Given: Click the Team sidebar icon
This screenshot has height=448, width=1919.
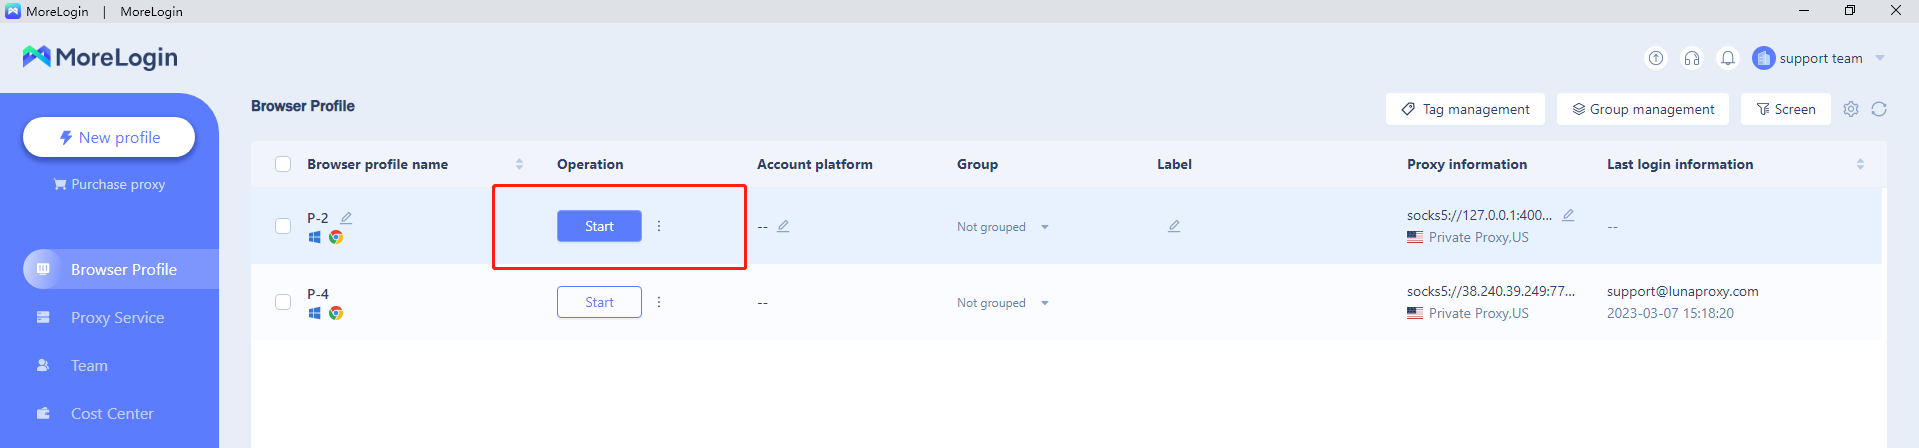Looking at the screenshot, I should click(43, 365).
